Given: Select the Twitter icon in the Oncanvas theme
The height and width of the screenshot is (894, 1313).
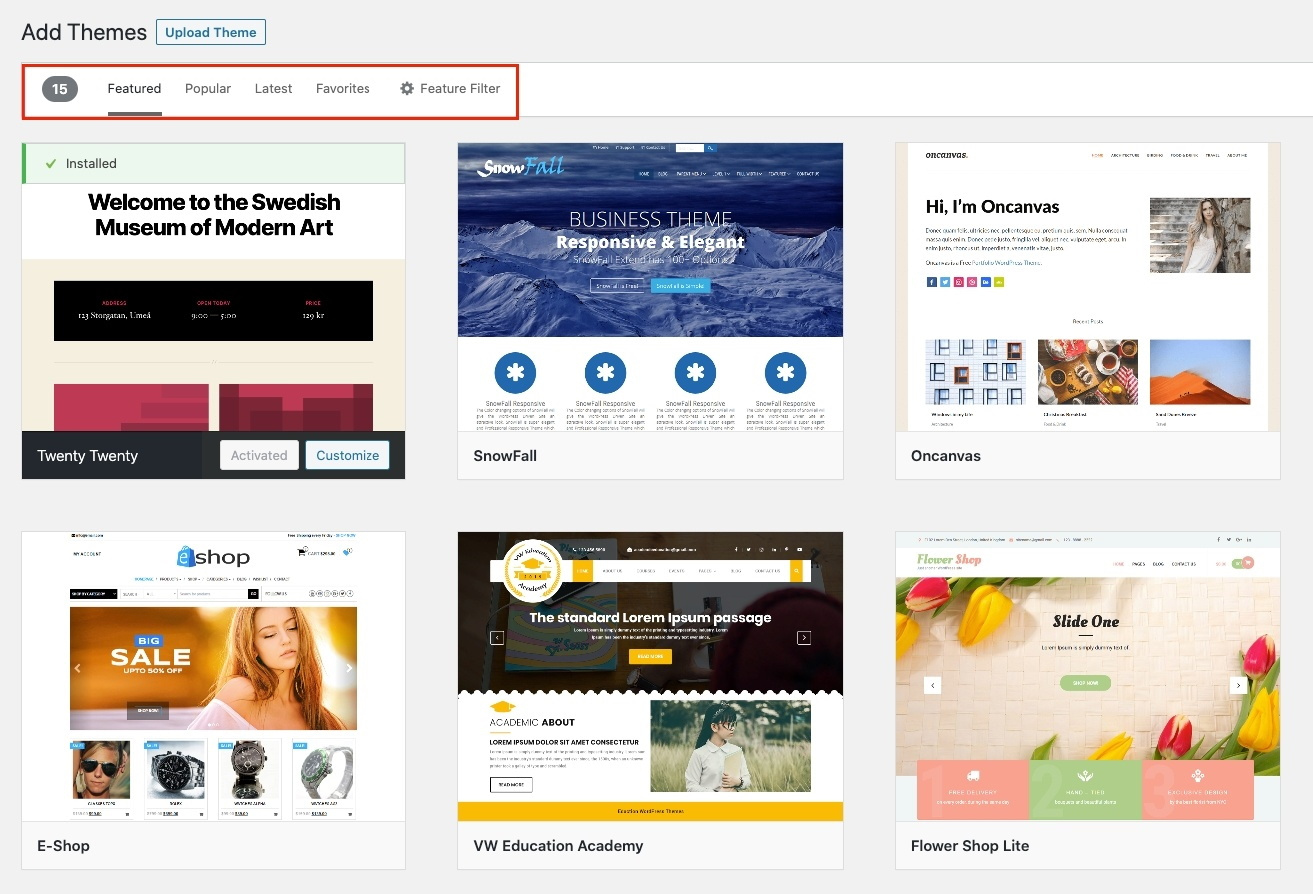Looking at the screenshot, I should coord(946,282).
